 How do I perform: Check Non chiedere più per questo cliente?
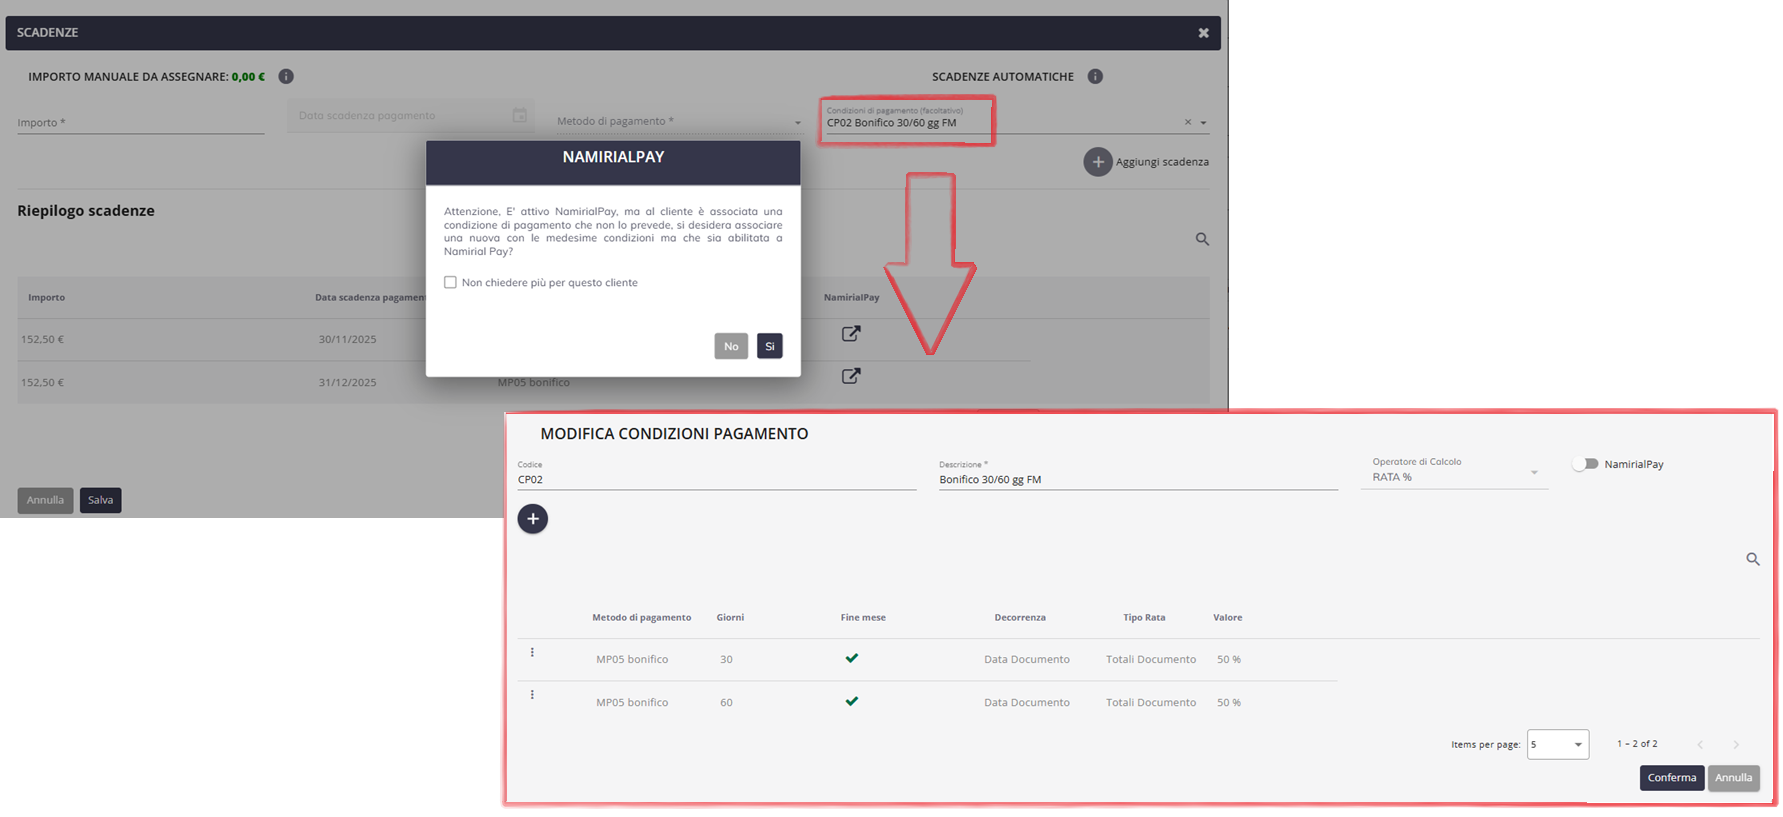tap(451, 283)
